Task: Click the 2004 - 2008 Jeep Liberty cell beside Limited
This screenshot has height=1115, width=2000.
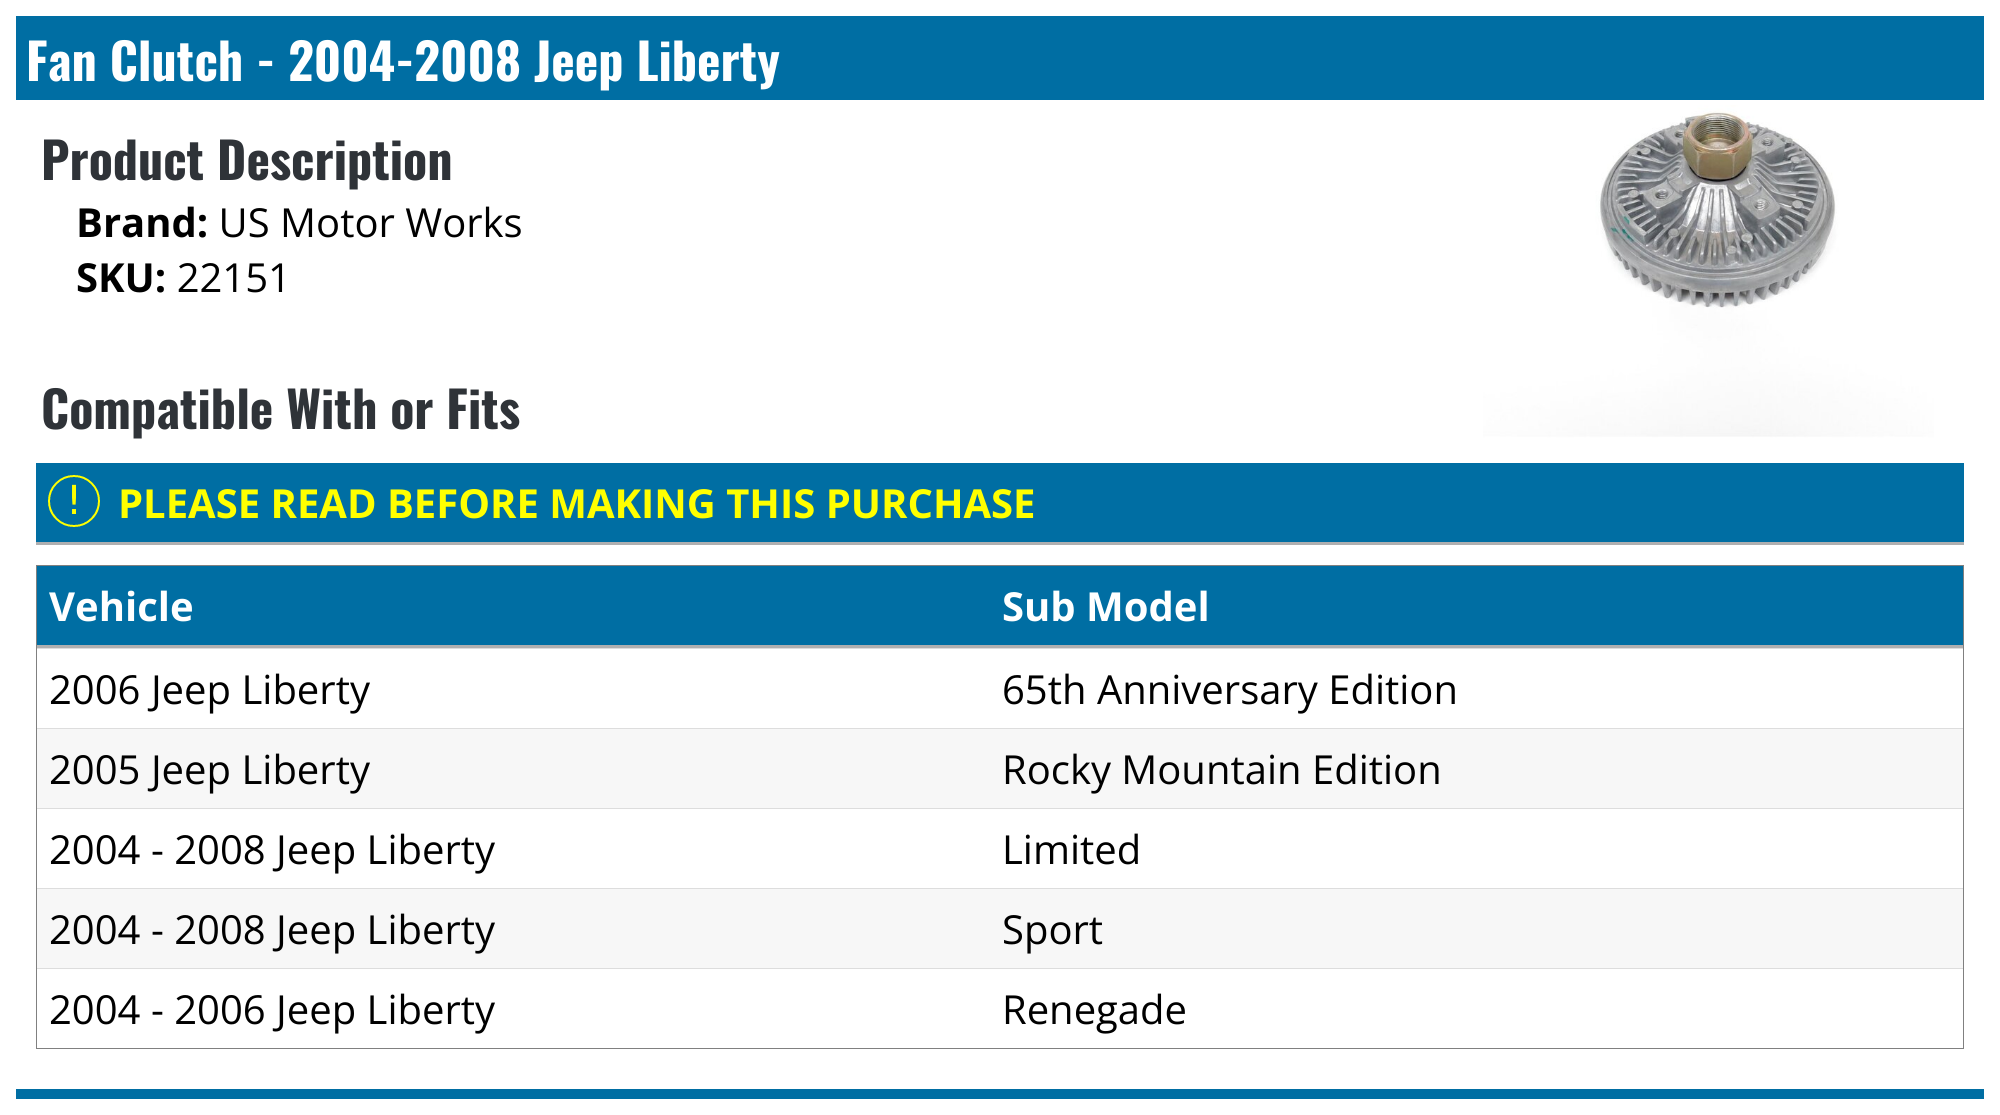Action: [272, 850]
